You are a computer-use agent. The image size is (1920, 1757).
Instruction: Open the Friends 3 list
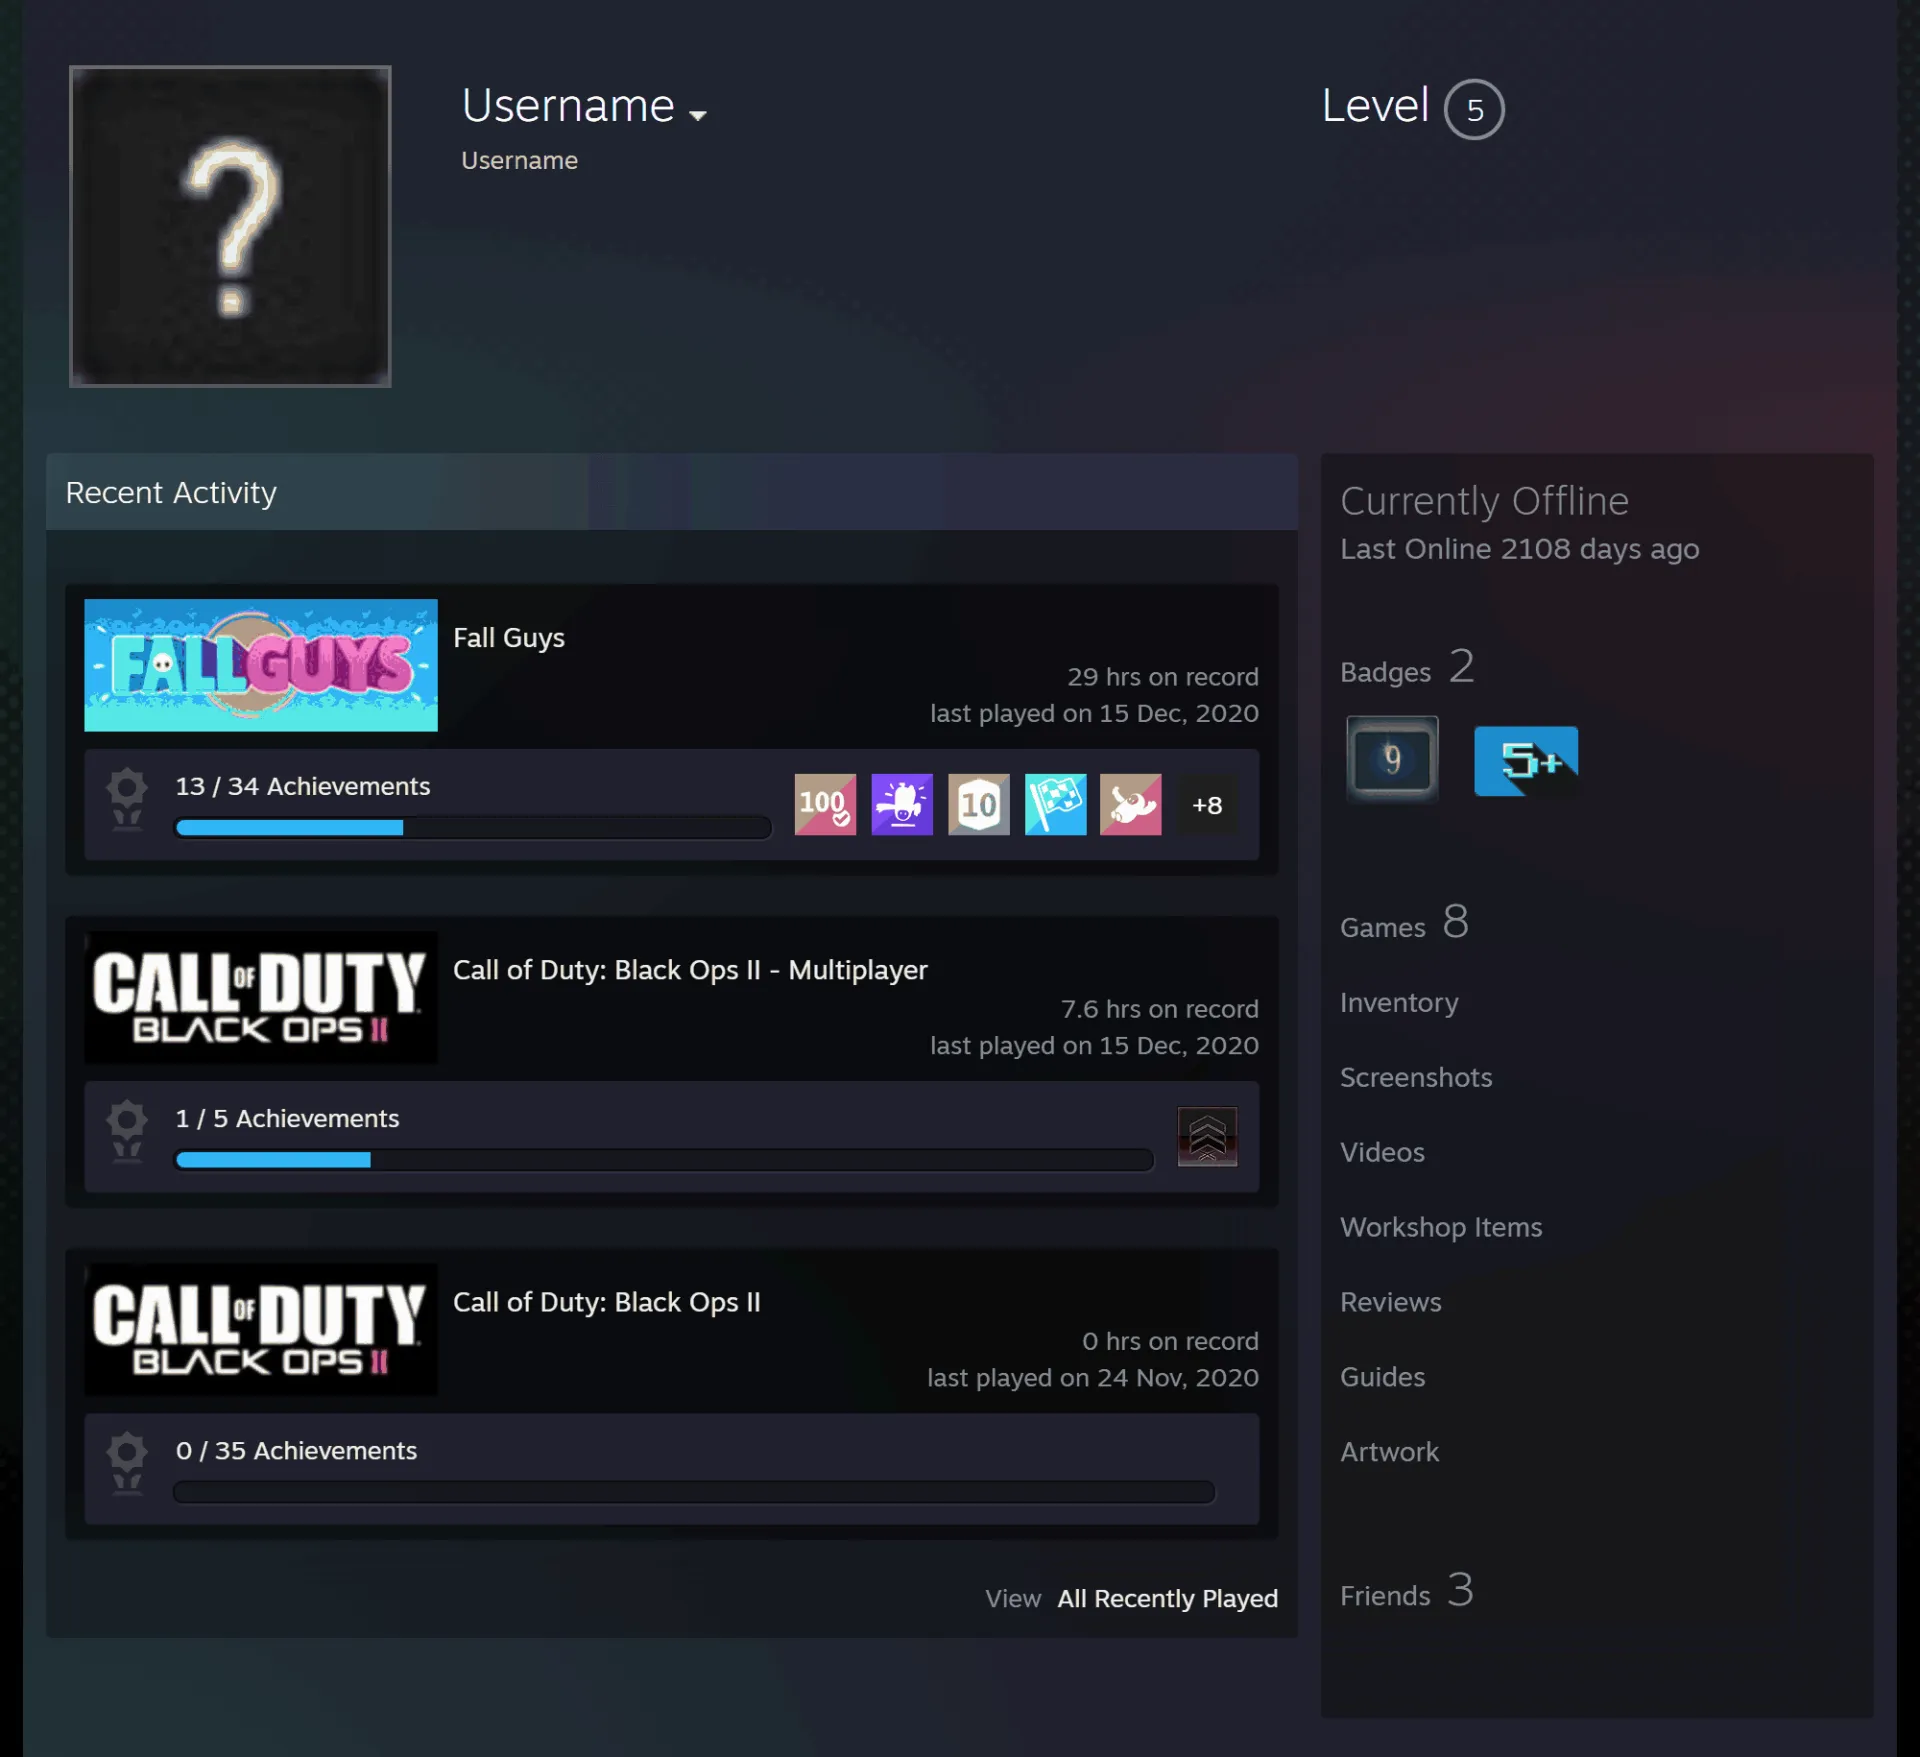(1406, 1591)
